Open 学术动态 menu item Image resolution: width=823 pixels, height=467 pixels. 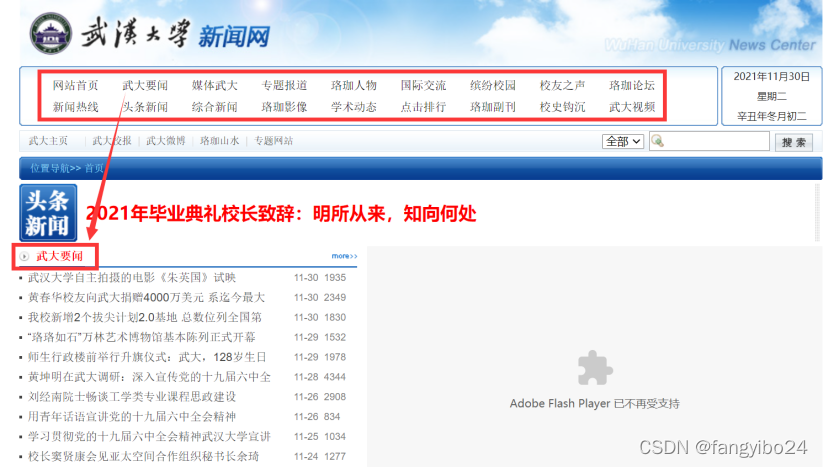tap(354, 107)
